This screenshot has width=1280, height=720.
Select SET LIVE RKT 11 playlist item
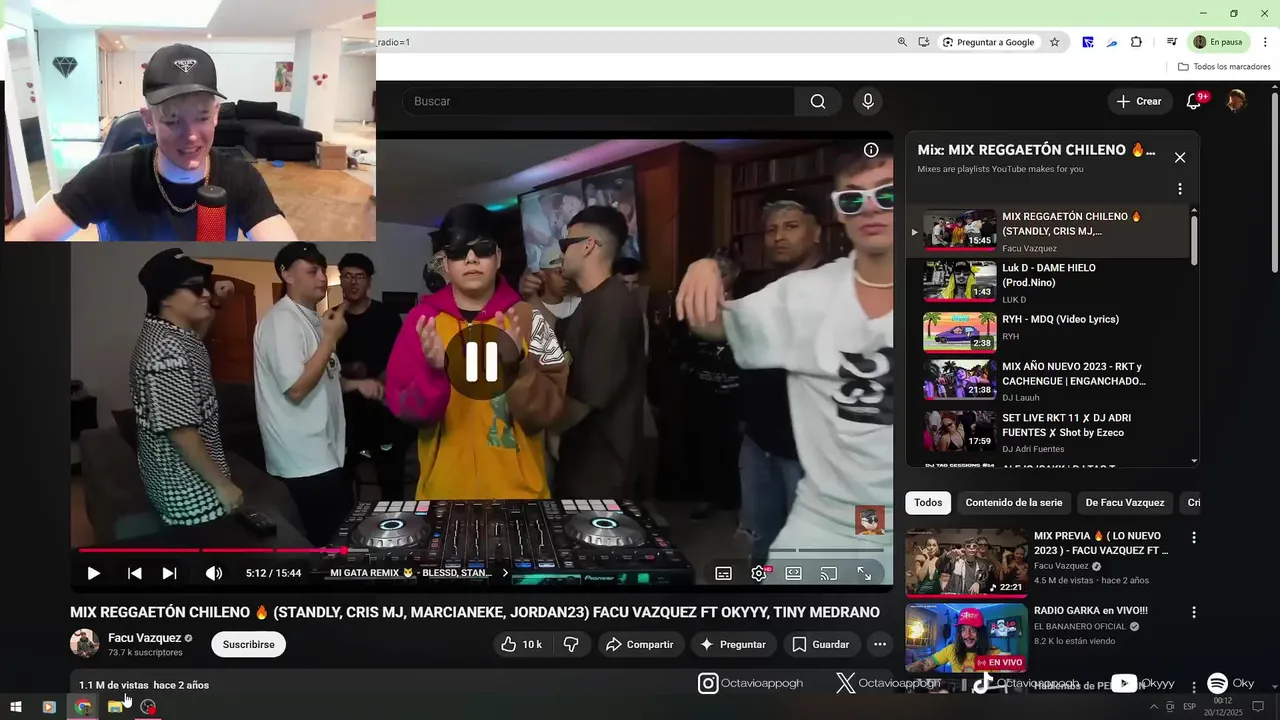(x=1050, y=432)
